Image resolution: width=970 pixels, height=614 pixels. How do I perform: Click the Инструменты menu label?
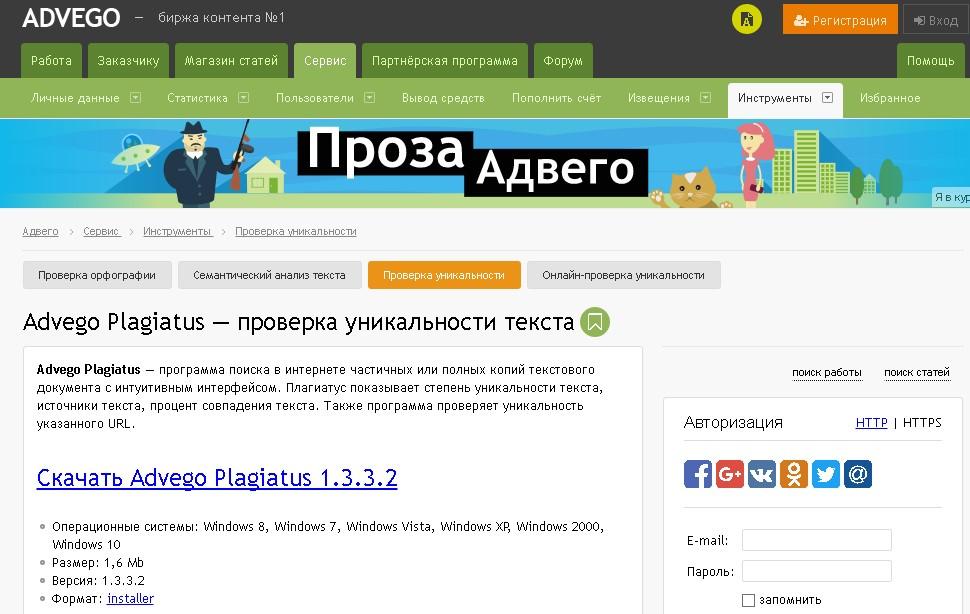[x=775, y=98]
